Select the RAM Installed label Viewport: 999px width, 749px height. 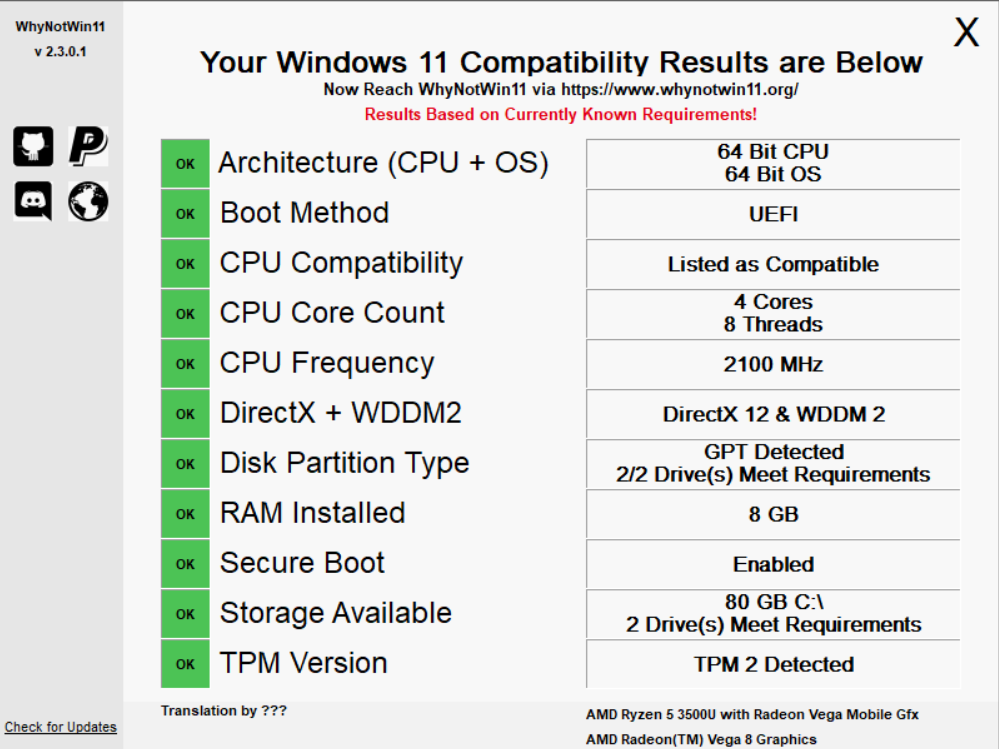click(312, 513)
